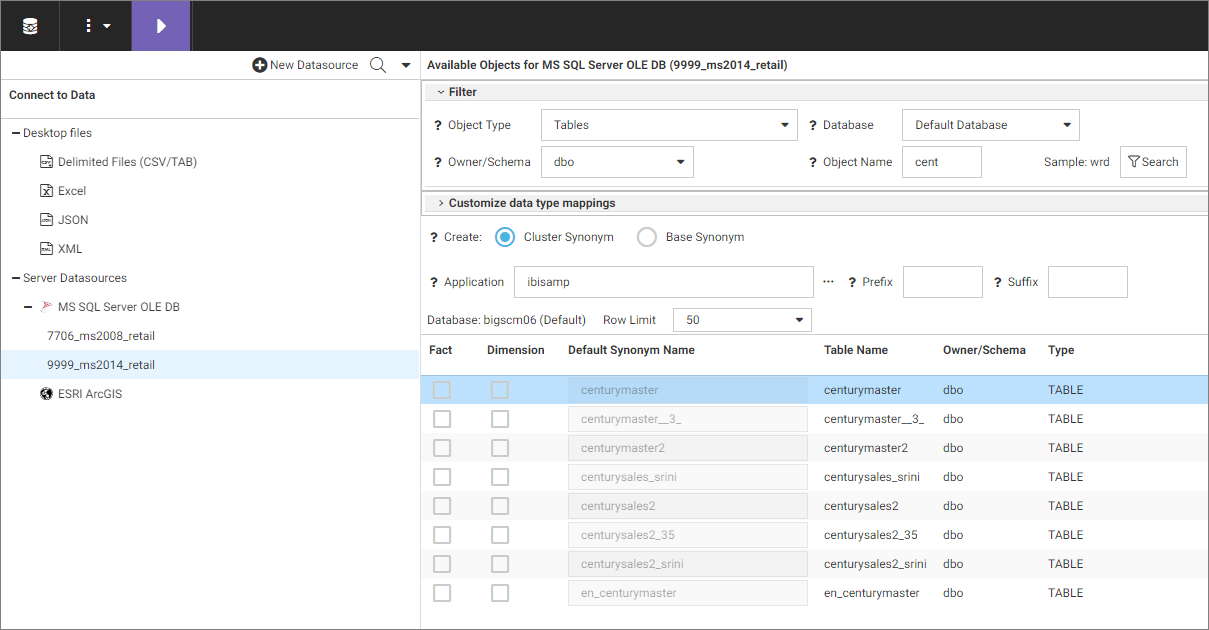1209x630 pixels.
Task: Click the help icon beside Object Type
Action: pos(437,126)
